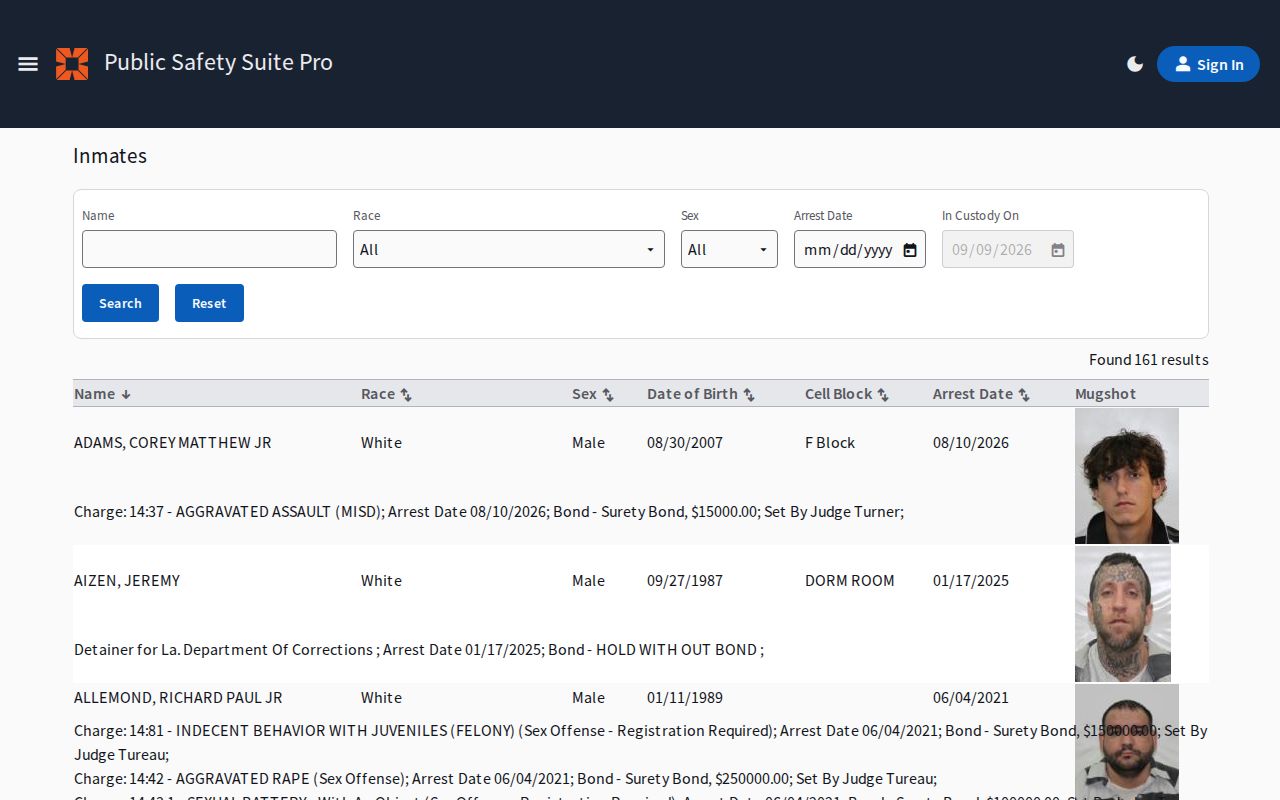Sort by the Name column header

[x=102, y=394]
